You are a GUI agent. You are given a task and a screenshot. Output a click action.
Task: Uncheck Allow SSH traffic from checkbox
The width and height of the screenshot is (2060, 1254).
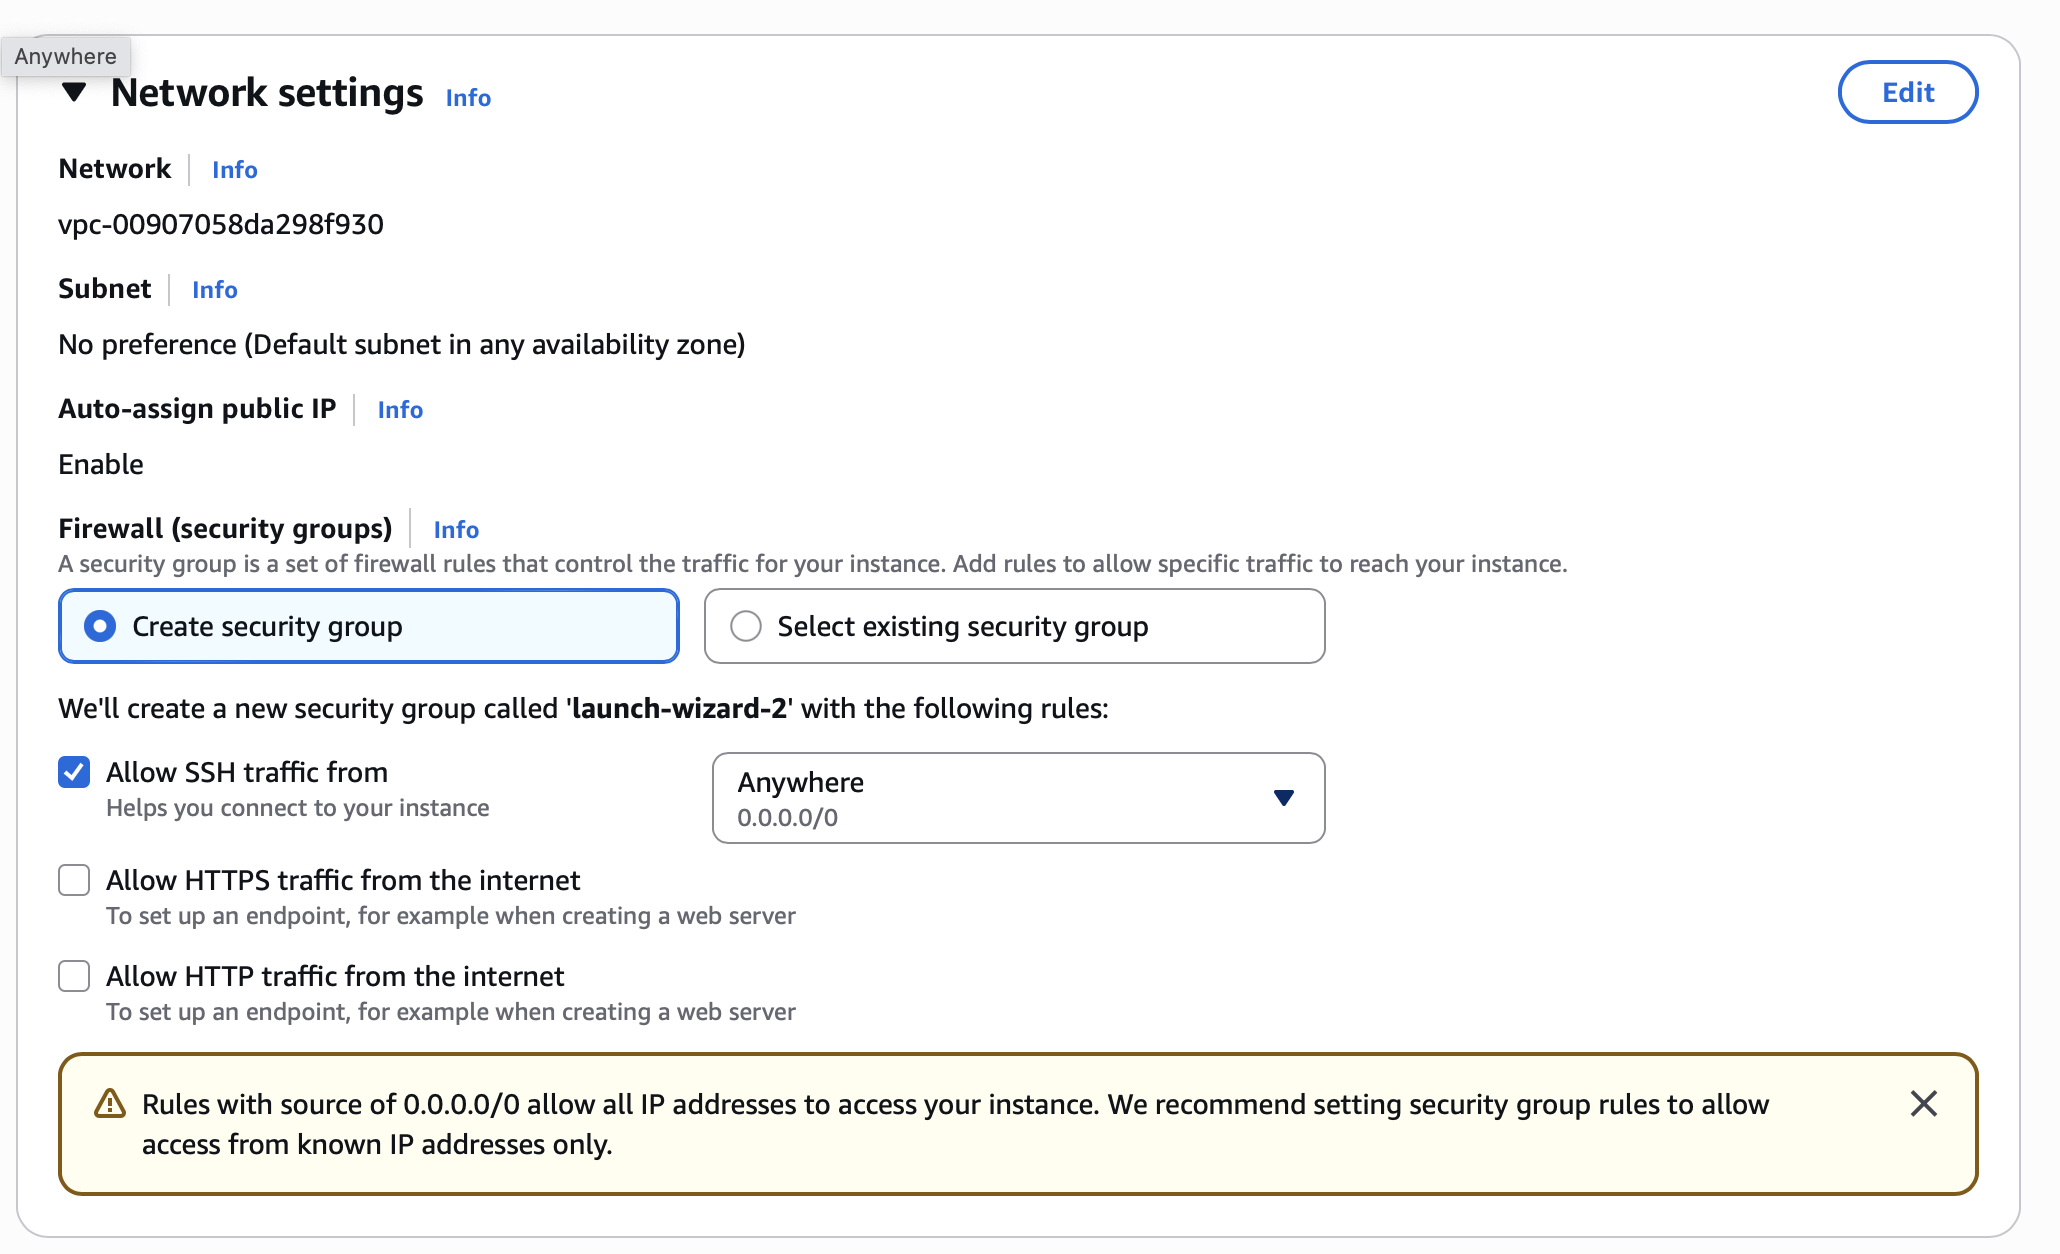(x=74, y=772)
